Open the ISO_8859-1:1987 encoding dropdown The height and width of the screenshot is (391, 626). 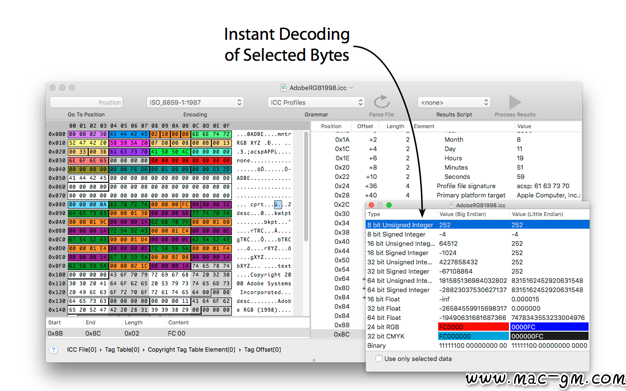point(195,102)
